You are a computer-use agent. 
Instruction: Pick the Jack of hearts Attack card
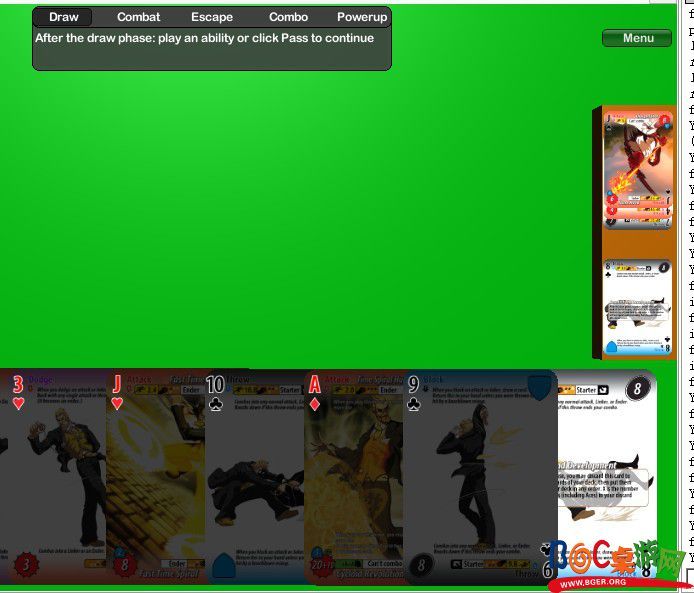tap(156, 476)
